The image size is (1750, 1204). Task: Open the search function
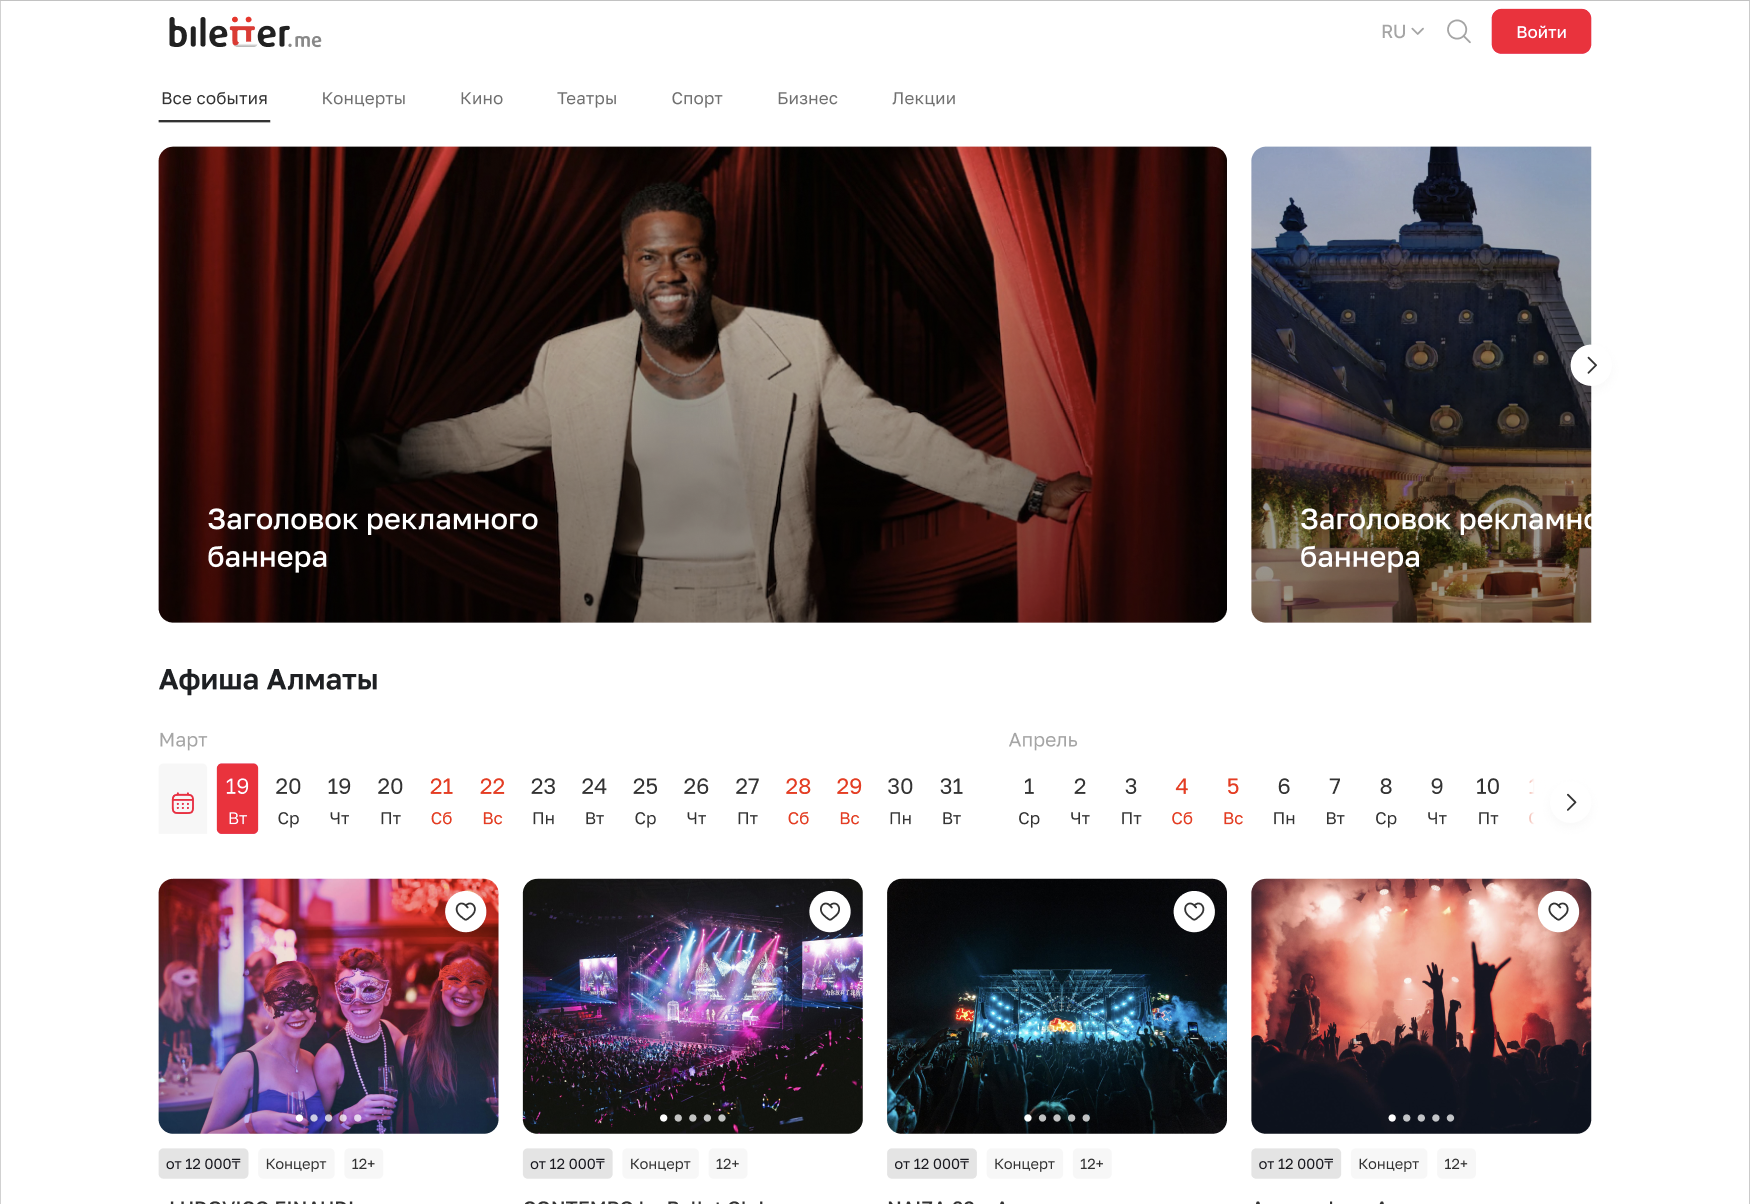click(1458, 31)
